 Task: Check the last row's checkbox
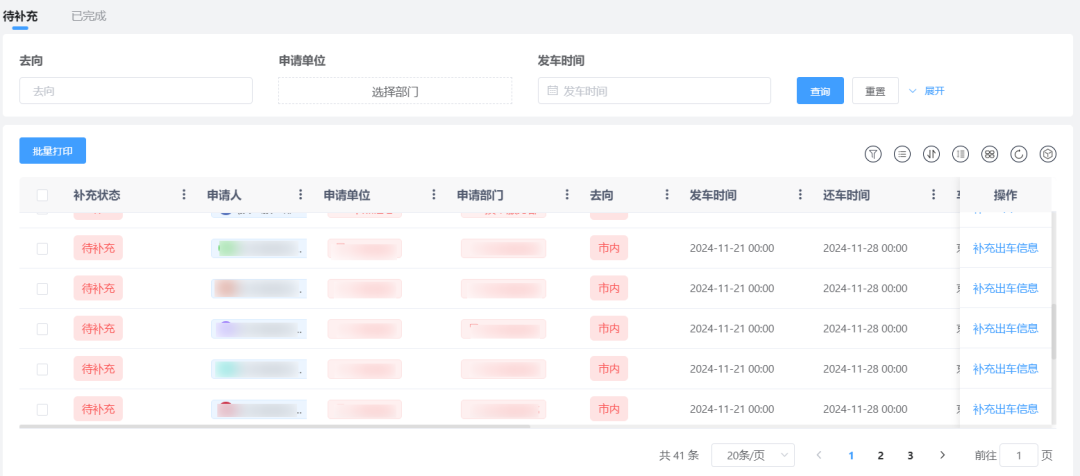coord(42,409)
